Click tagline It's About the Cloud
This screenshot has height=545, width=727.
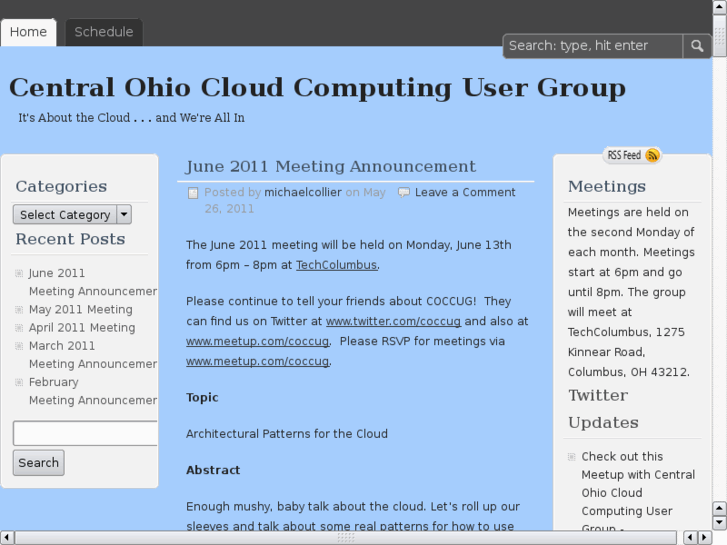click(131, 118)
